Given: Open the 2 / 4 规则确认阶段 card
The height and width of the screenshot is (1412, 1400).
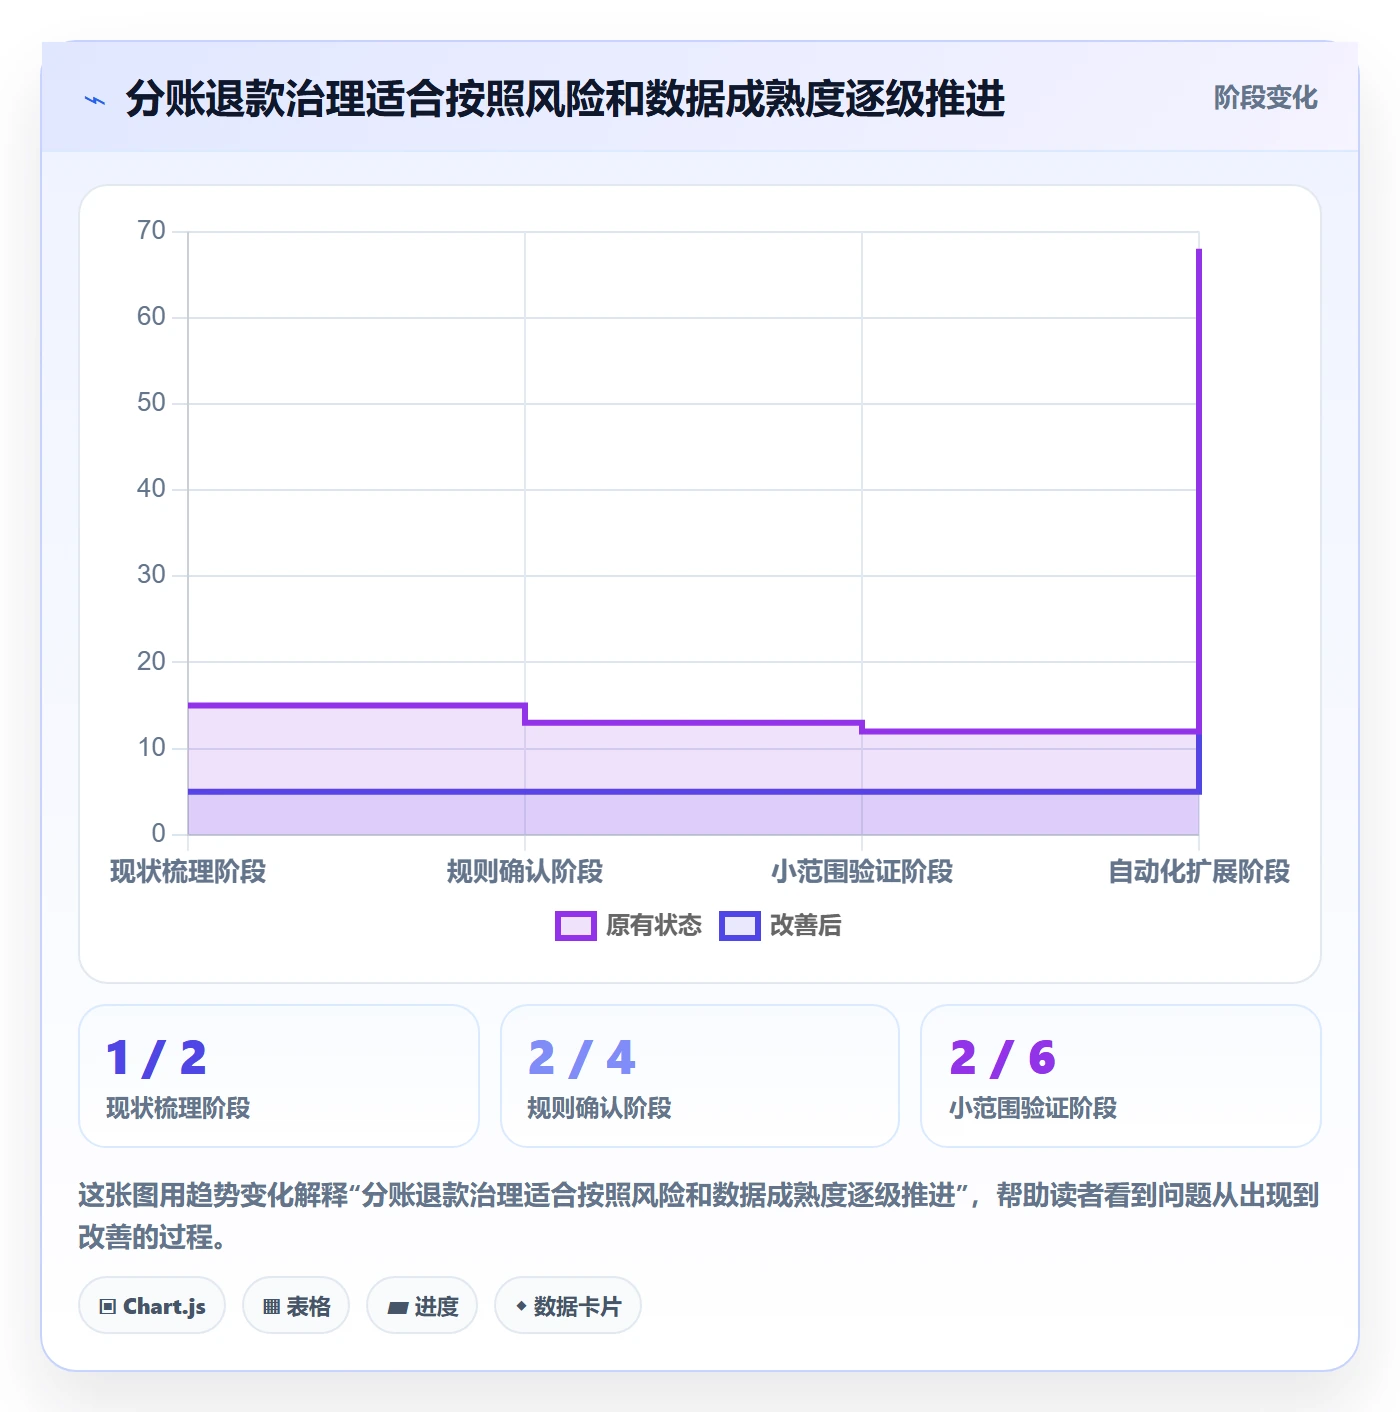Looking at the screenshot, I should [700, 1076].
